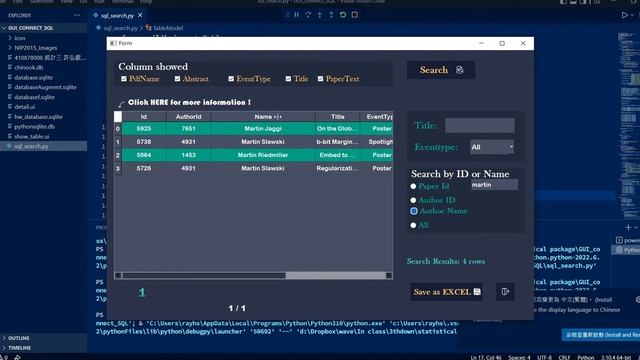Click the horizontal scrollbar right arrow
640x360 pixels.
point(389,276)
